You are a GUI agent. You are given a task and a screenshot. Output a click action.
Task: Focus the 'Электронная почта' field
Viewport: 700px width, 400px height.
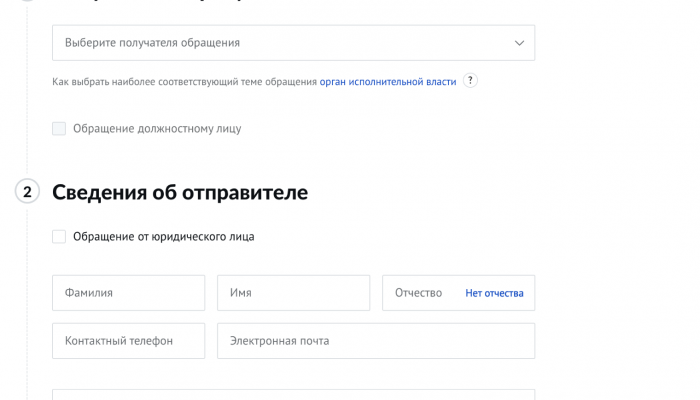tap(375, 341)
